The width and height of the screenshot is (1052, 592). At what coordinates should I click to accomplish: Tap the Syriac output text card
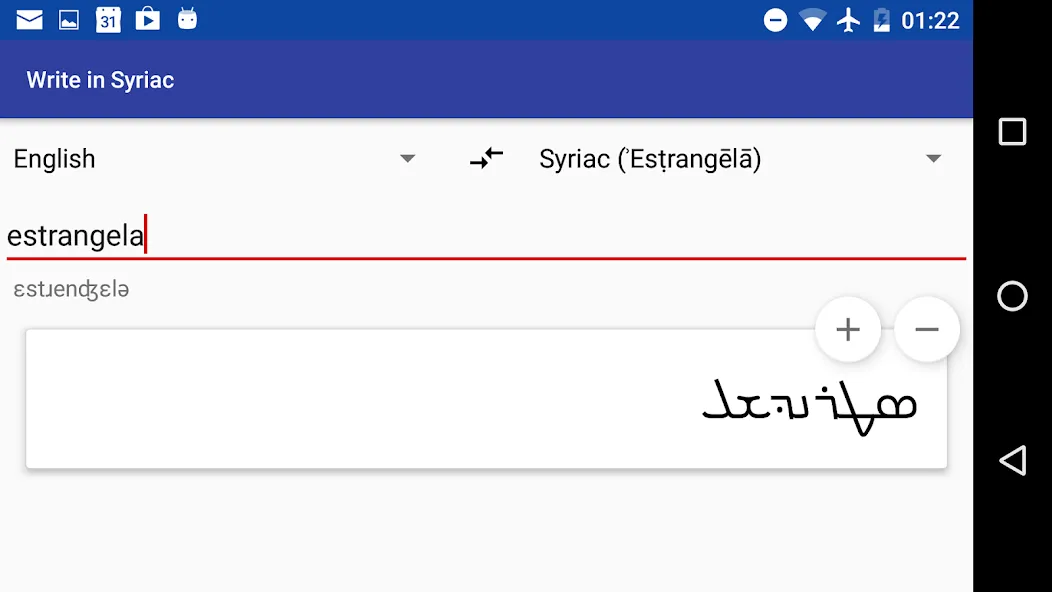click(486, 399)
